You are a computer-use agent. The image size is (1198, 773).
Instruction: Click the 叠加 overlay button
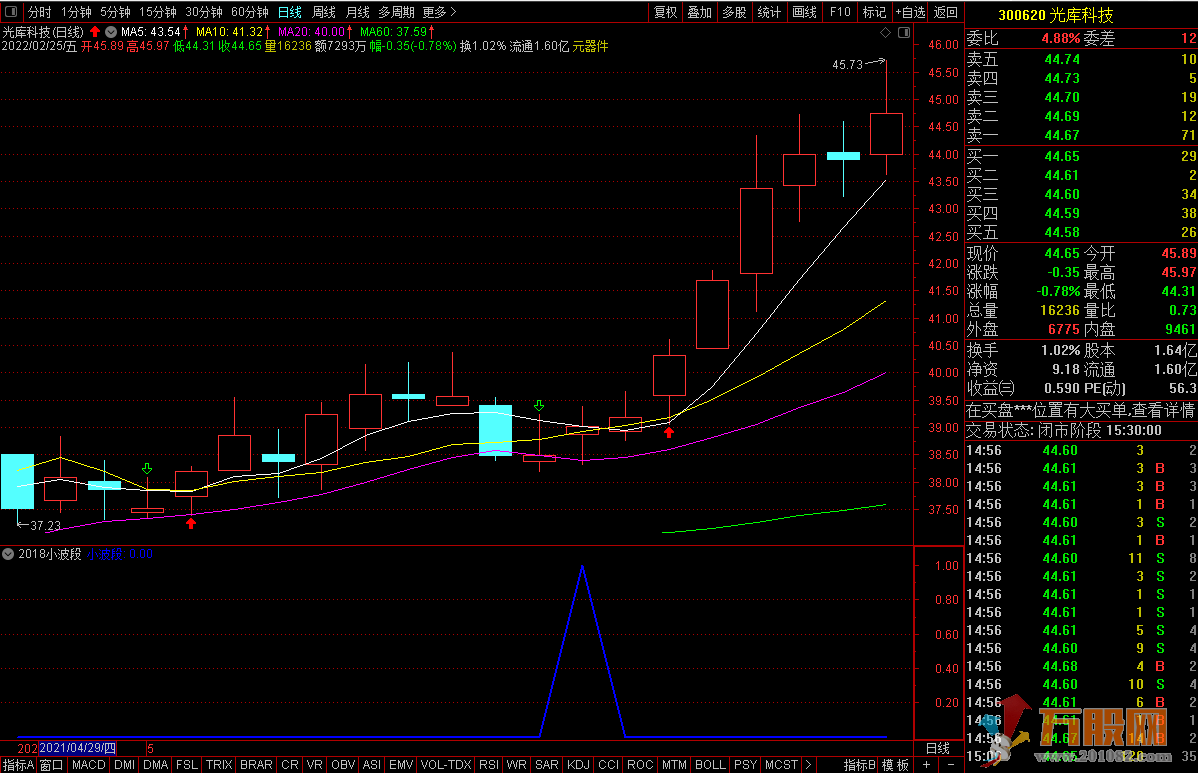(700, 11)
